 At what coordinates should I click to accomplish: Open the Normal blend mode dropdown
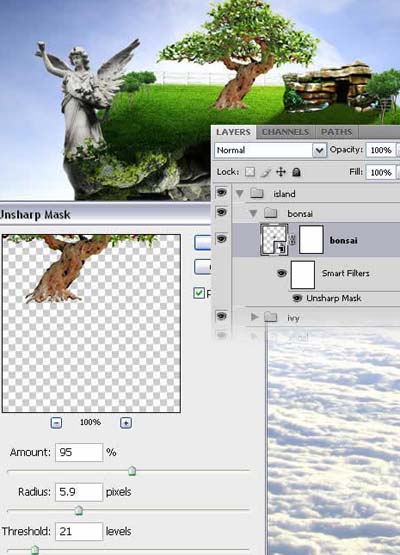click(270, 150)
